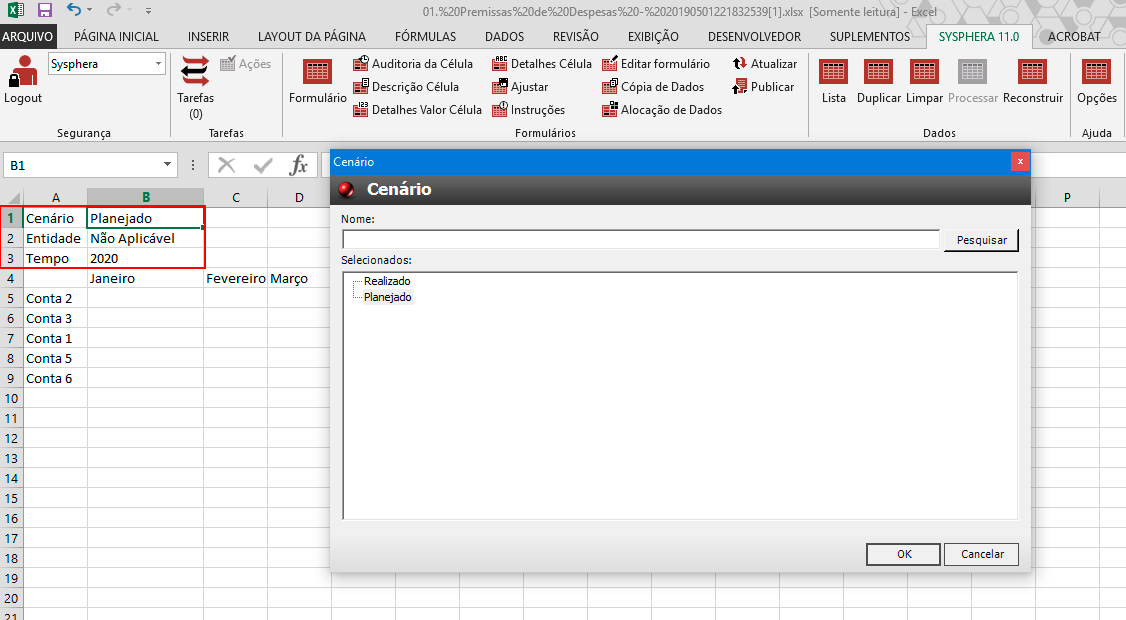Image resolution: width=1126 pixels, height=620 pixels.
Task: Open the SYSPHERA 11.0 ribbon tab
Action: [x=979, y=36]
